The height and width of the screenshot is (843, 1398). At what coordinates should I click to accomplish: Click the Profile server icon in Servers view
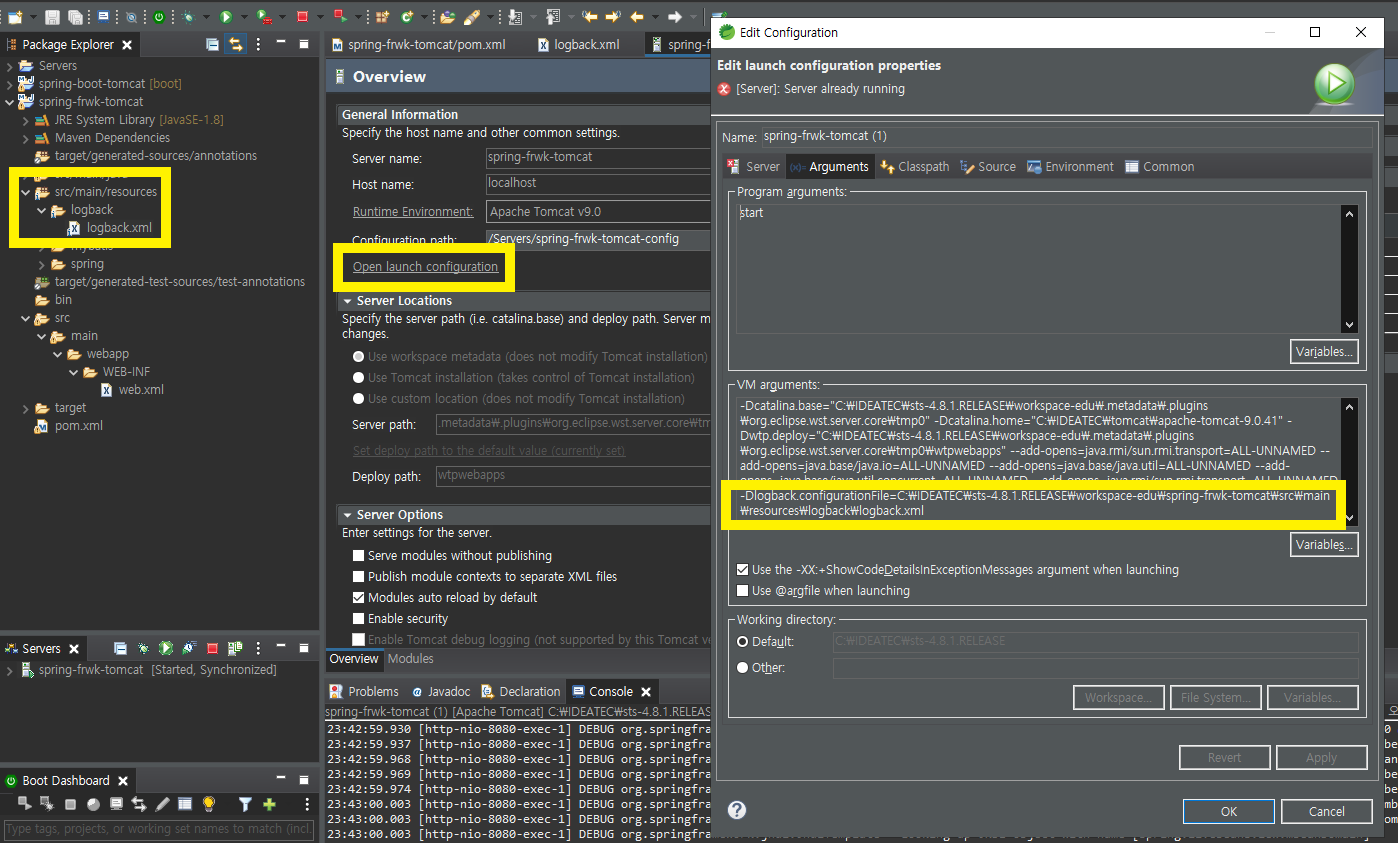tap(189, 648)
